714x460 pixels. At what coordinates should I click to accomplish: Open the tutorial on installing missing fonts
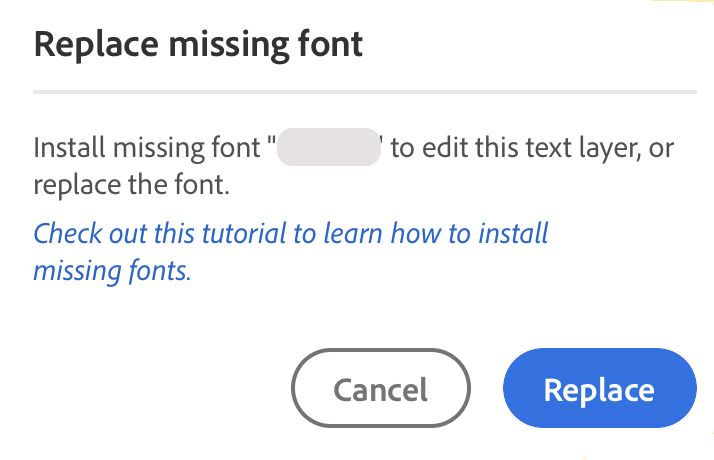pyautogui.click(x=290, y=251)
